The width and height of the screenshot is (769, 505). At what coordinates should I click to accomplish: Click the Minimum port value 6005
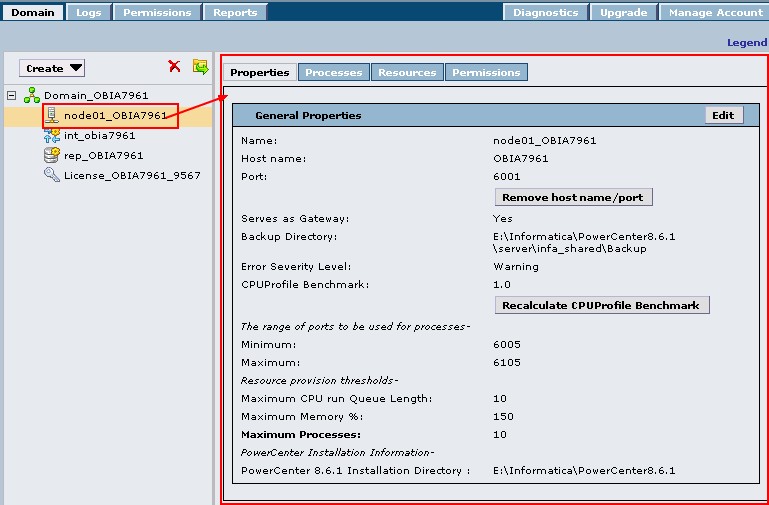(x=507, y=345)
